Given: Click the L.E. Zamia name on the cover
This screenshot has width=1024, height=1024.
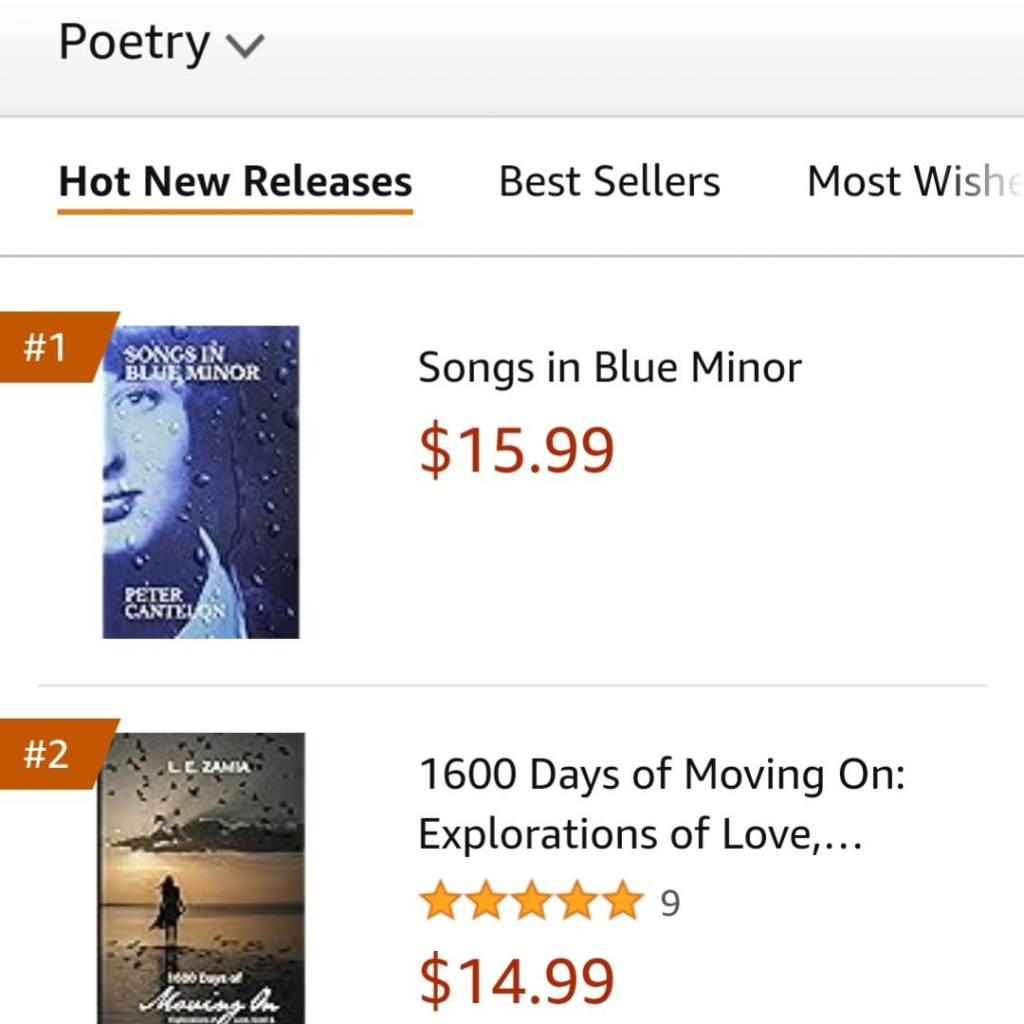Looking at the screenshot, I should click(x=202, y=765).
